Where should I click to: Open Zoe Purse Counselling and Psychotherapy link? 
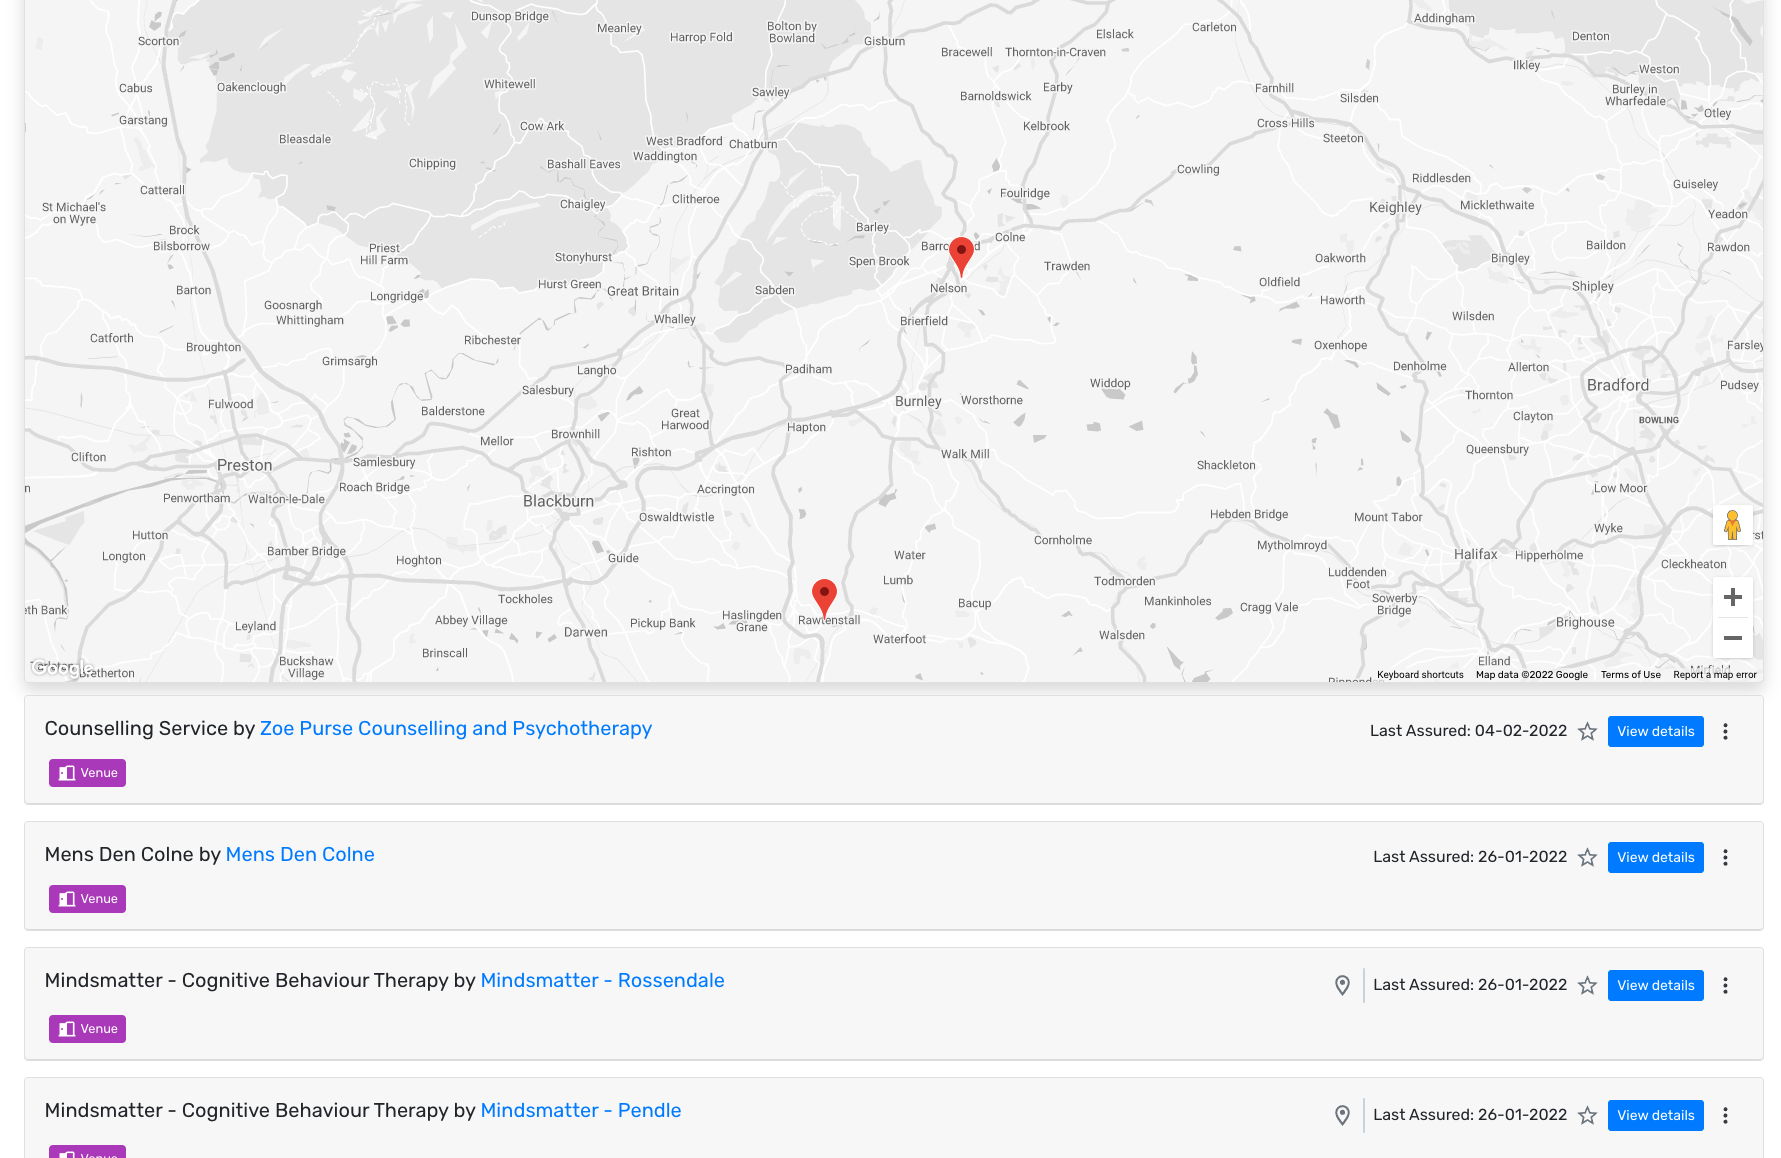(456, 729)
